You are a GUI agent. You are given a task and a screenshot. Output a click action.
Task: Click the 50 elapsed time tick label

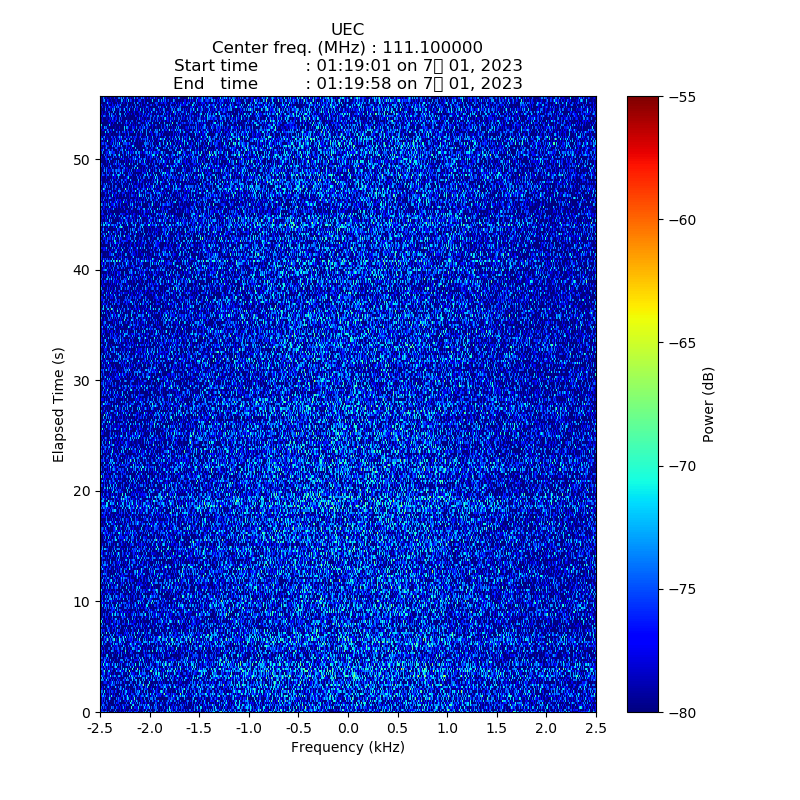point(82,160)
